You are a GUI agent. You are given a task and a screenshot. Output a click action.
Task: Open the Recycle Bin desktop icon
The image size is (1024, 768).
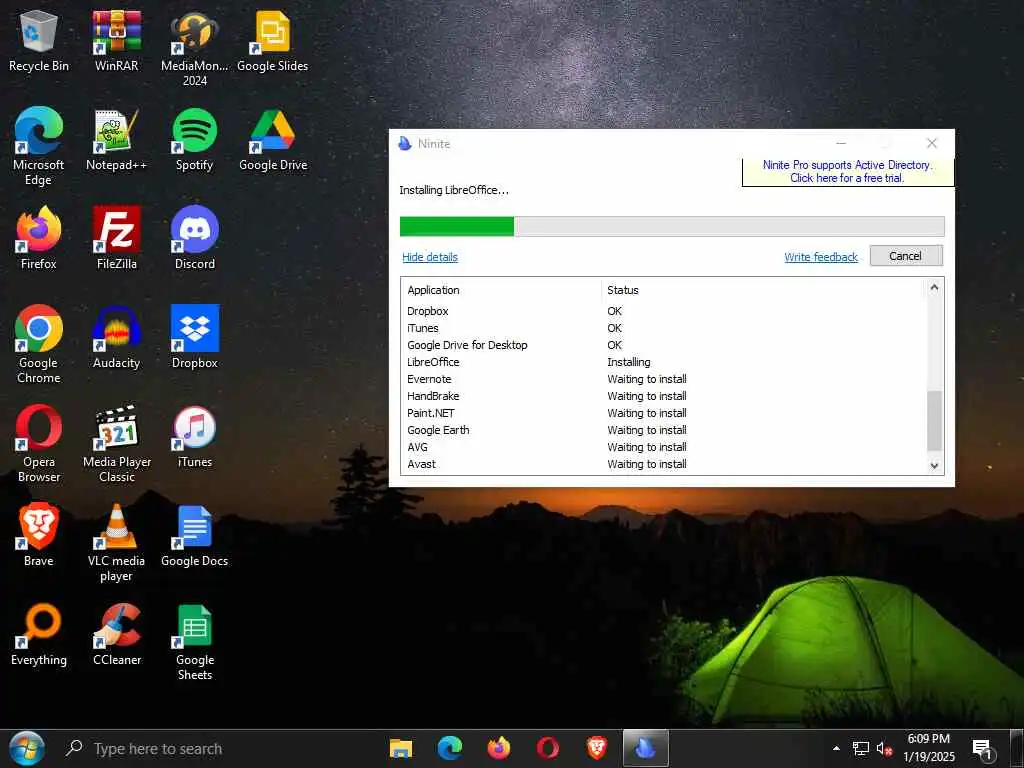point(39,42)
